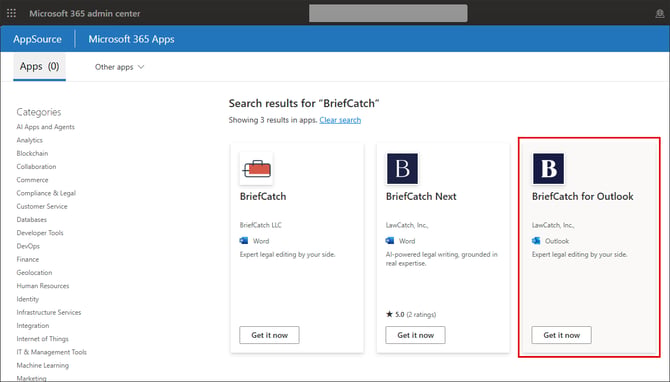
Task: Choose the Developer Tools category
Action: (x=40, y=233)
